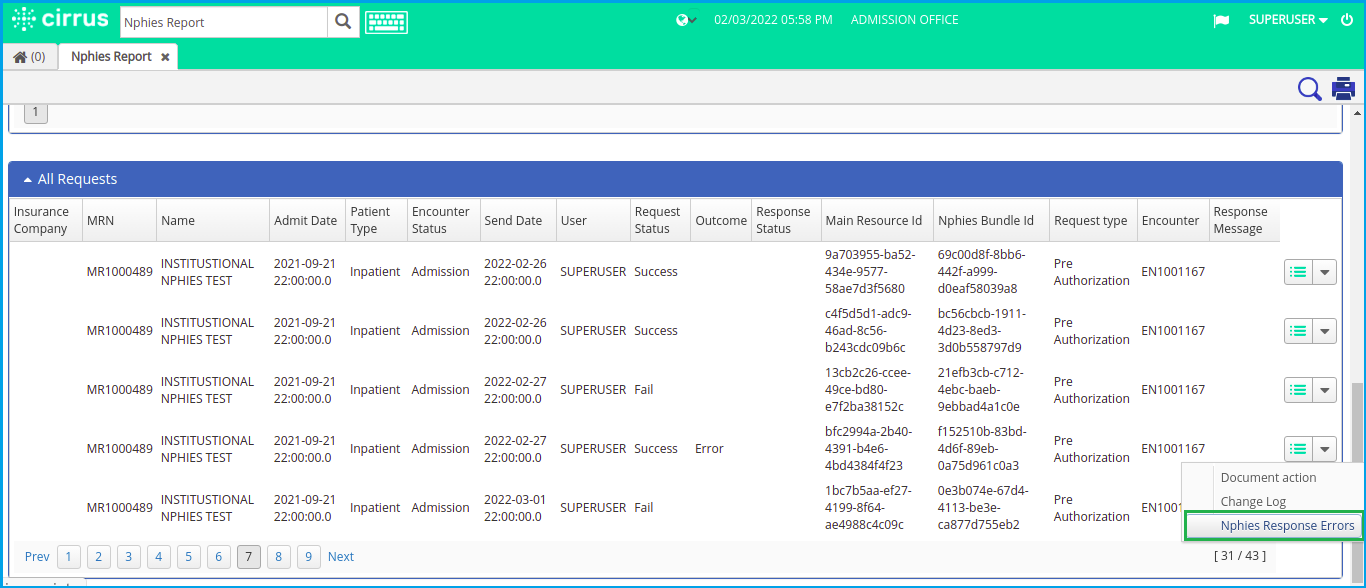Click the print icon in report toolbar
This screenshot has height=588, width=1366.
click(1343, 89)
